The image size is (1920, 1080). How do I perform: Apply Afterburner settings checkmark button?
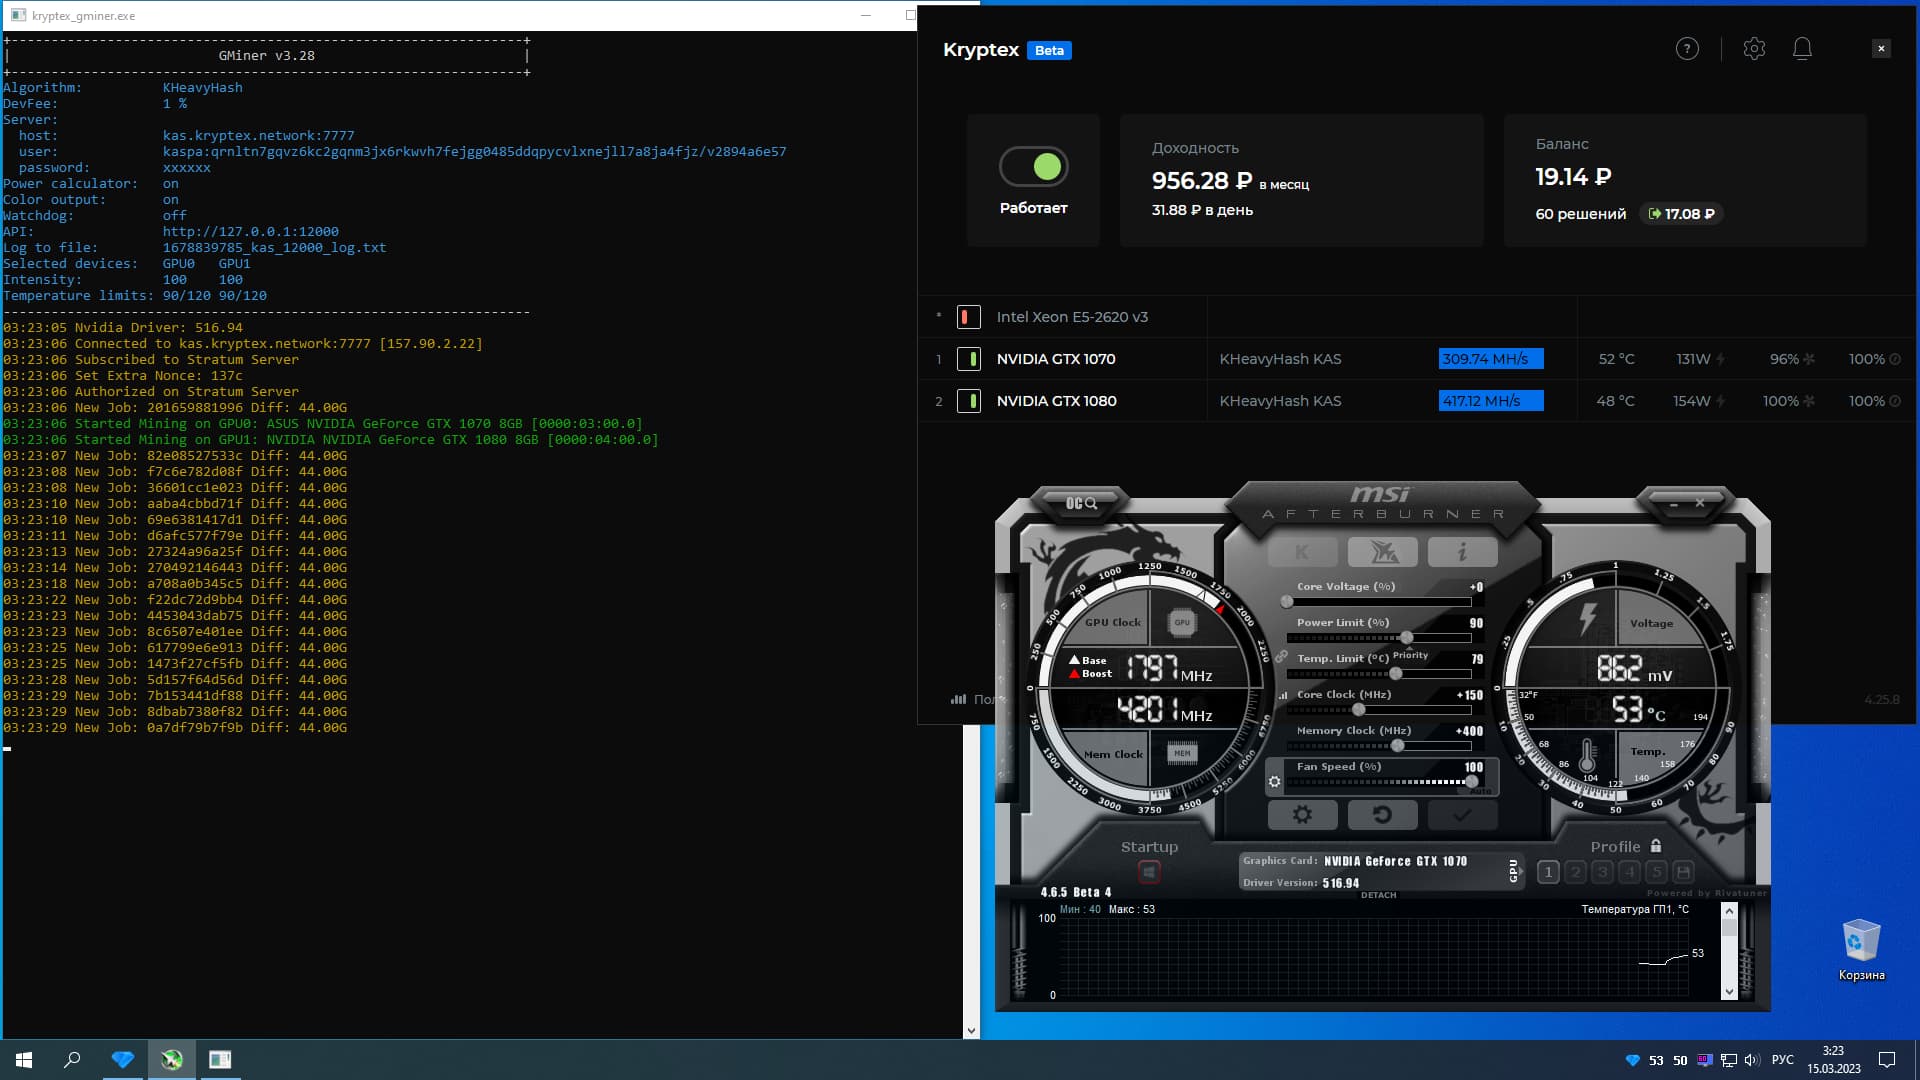pos(1462,815)
